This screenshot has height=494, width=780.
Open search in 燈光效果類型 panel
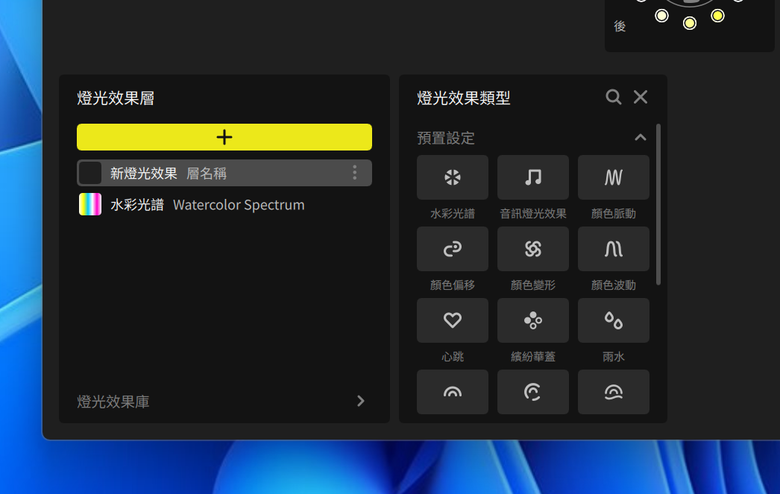(613, 97)
